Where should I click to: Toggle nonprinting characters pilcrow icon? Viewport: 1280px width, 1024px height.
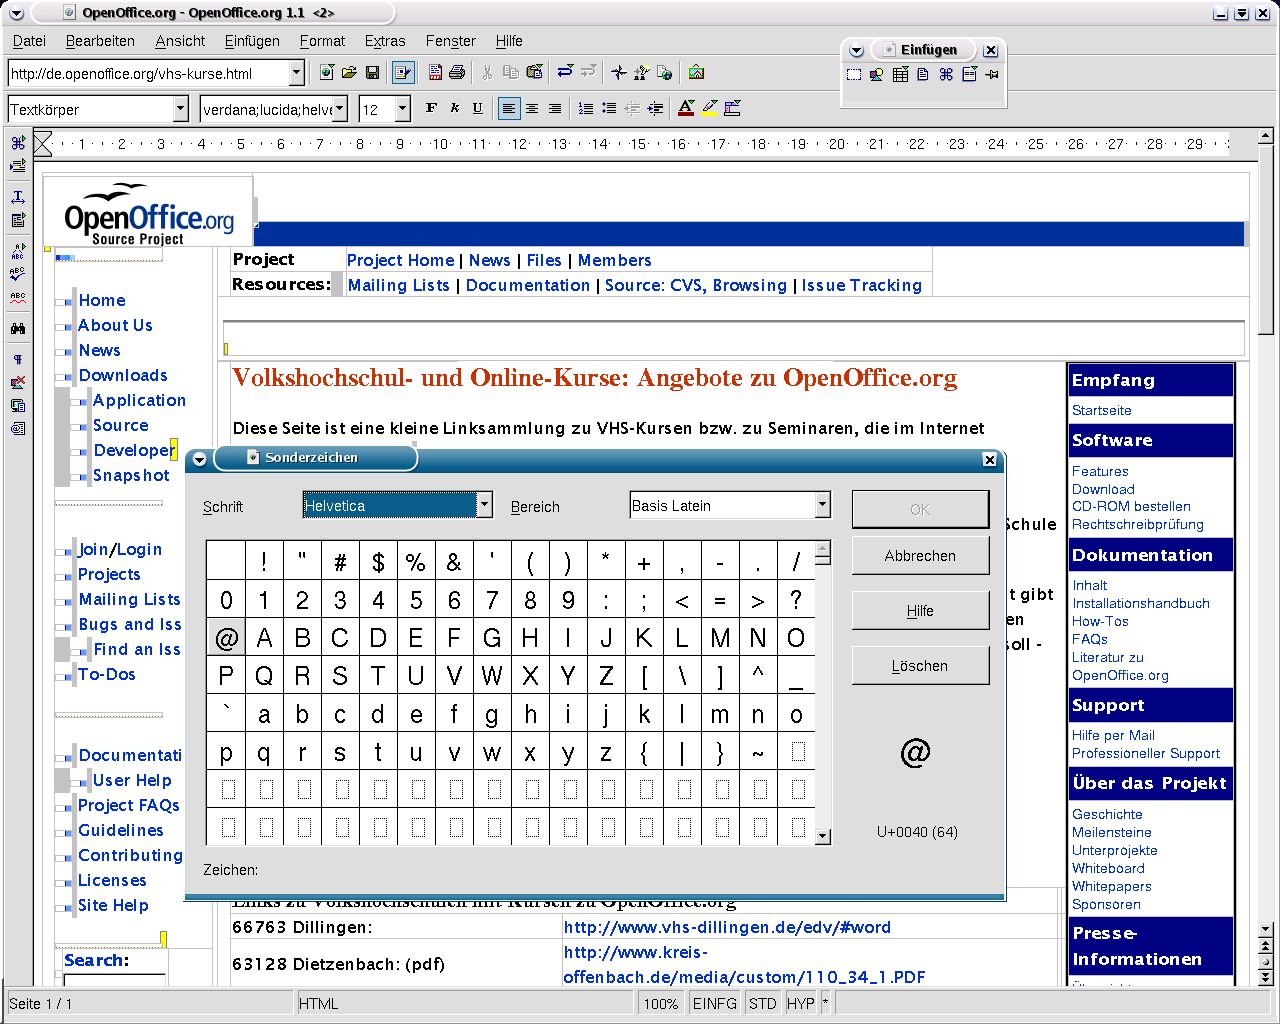tap(18, 359)
